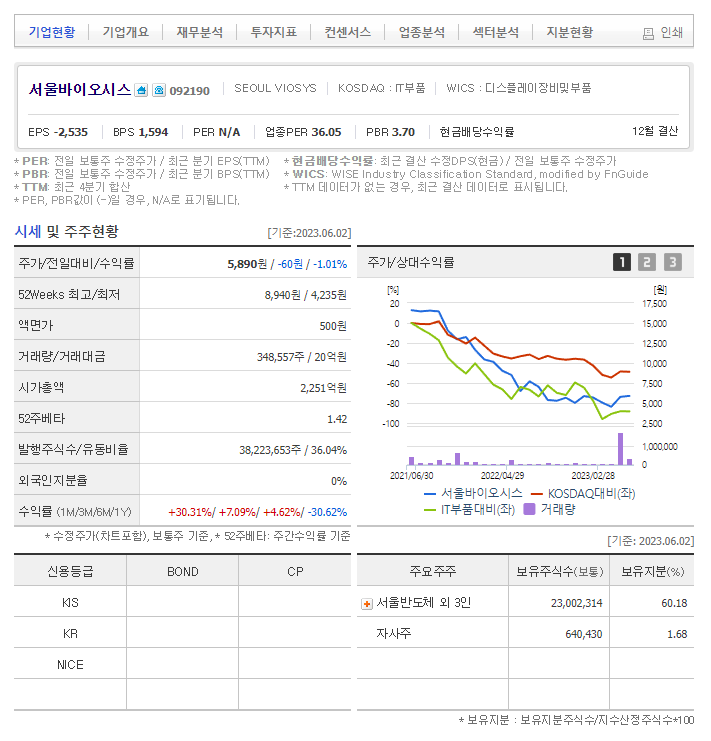This screenshot has width=711, height=741.
Task: Click the red KOSDAQ대비(좌) legend line
Action: click(x=537, y=494)
